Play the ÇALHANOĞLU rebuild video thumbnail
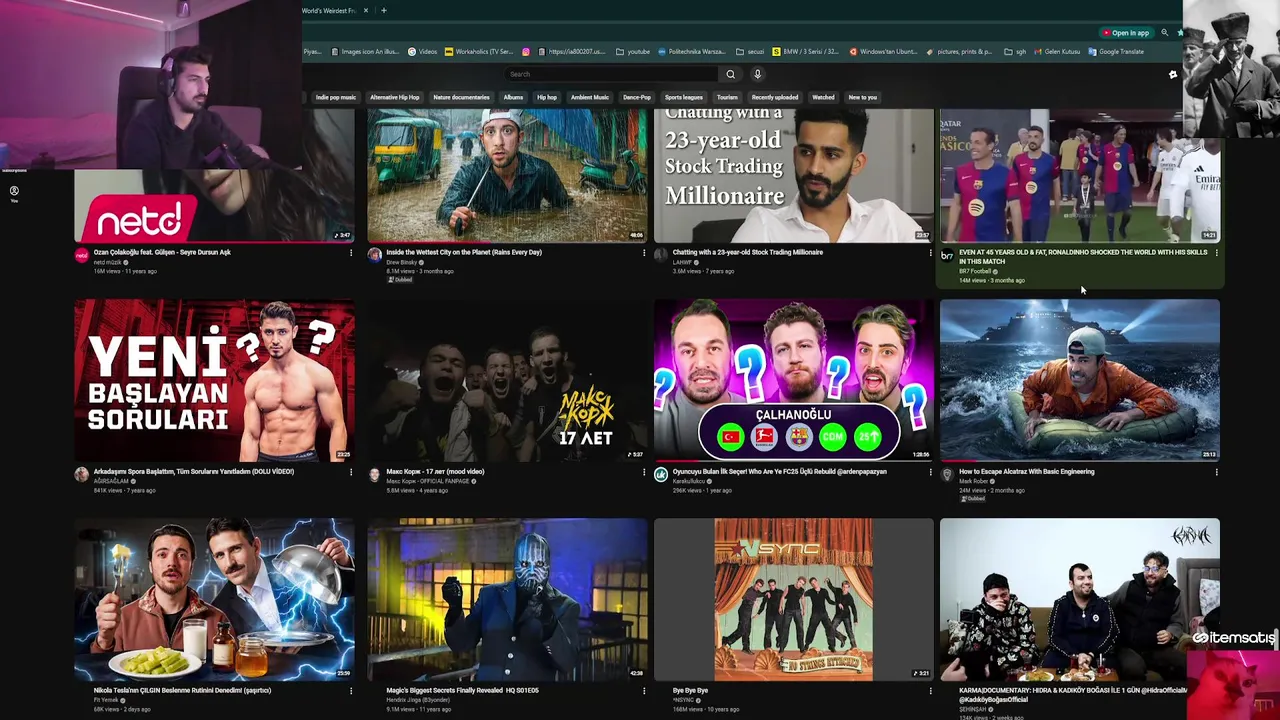This screenshot has height=720, width=1280. coord(793,380)
